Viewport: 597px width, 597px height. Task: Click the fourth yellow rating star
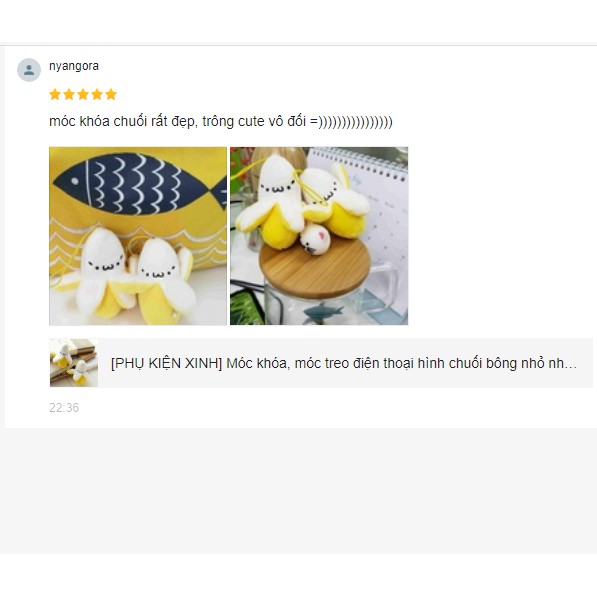tap(97, 94)
